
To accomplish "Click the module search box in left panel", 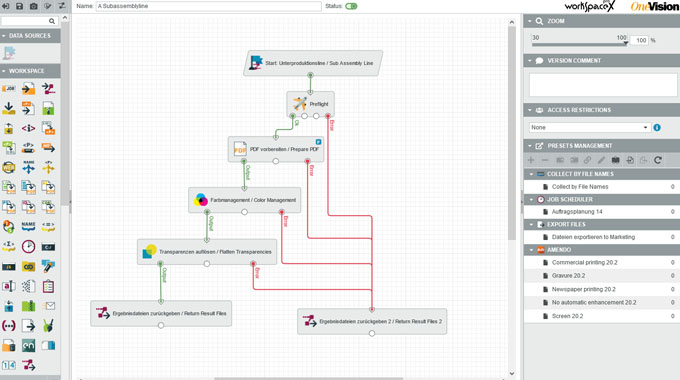I will point(29,21).
